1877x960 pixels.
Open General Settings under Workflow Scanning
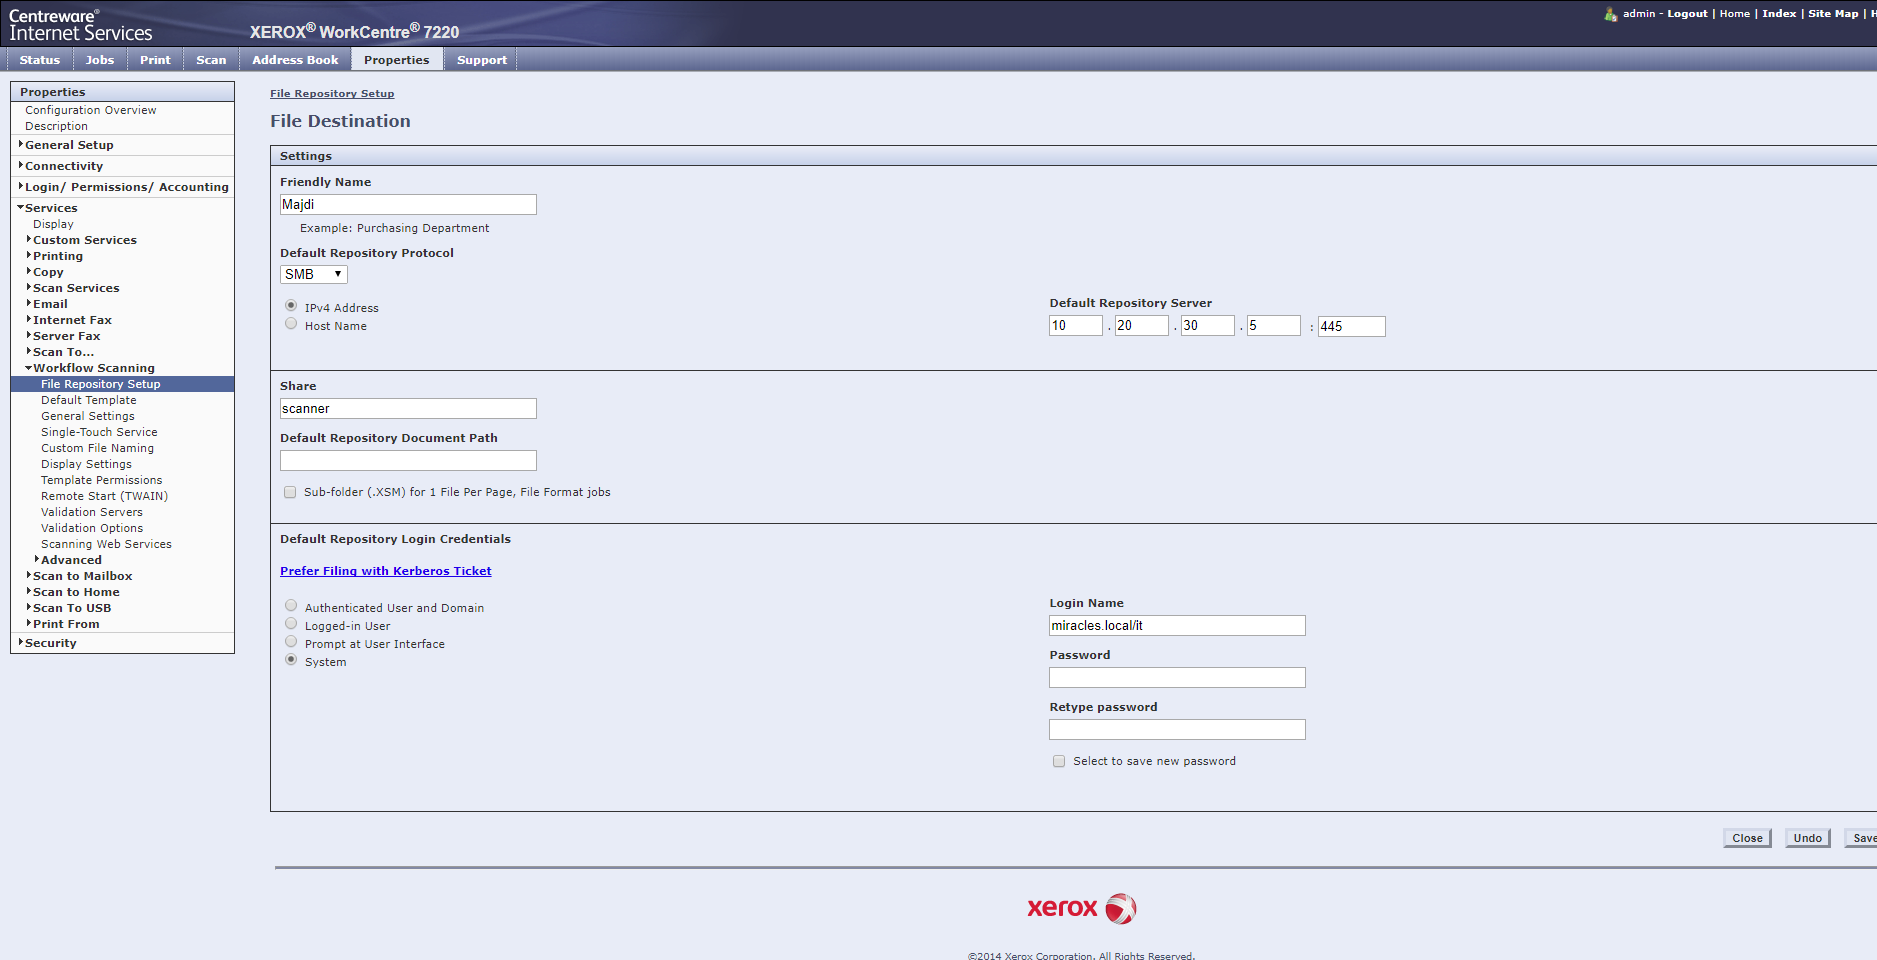[88, 416]
